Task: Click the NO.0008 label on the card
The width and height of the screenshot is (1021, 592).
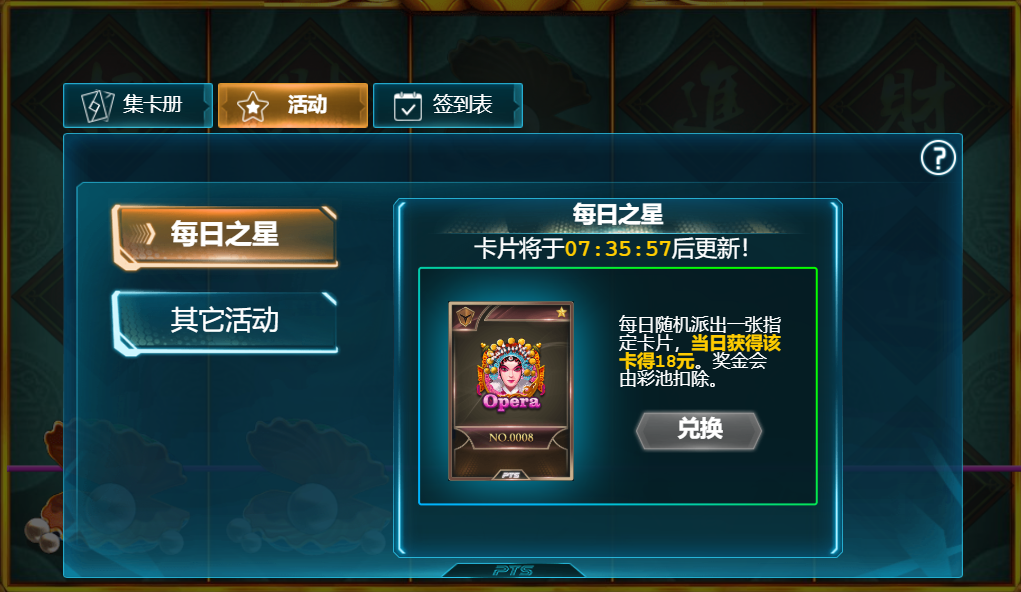Action: point(511,437)
